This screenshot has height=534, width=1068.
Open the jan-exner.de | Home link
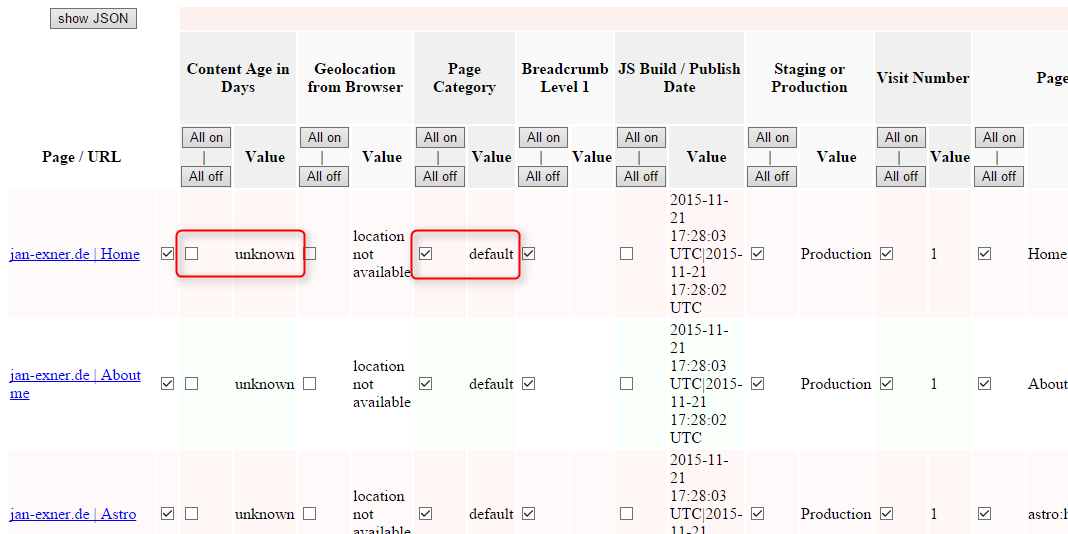(75, 254)
